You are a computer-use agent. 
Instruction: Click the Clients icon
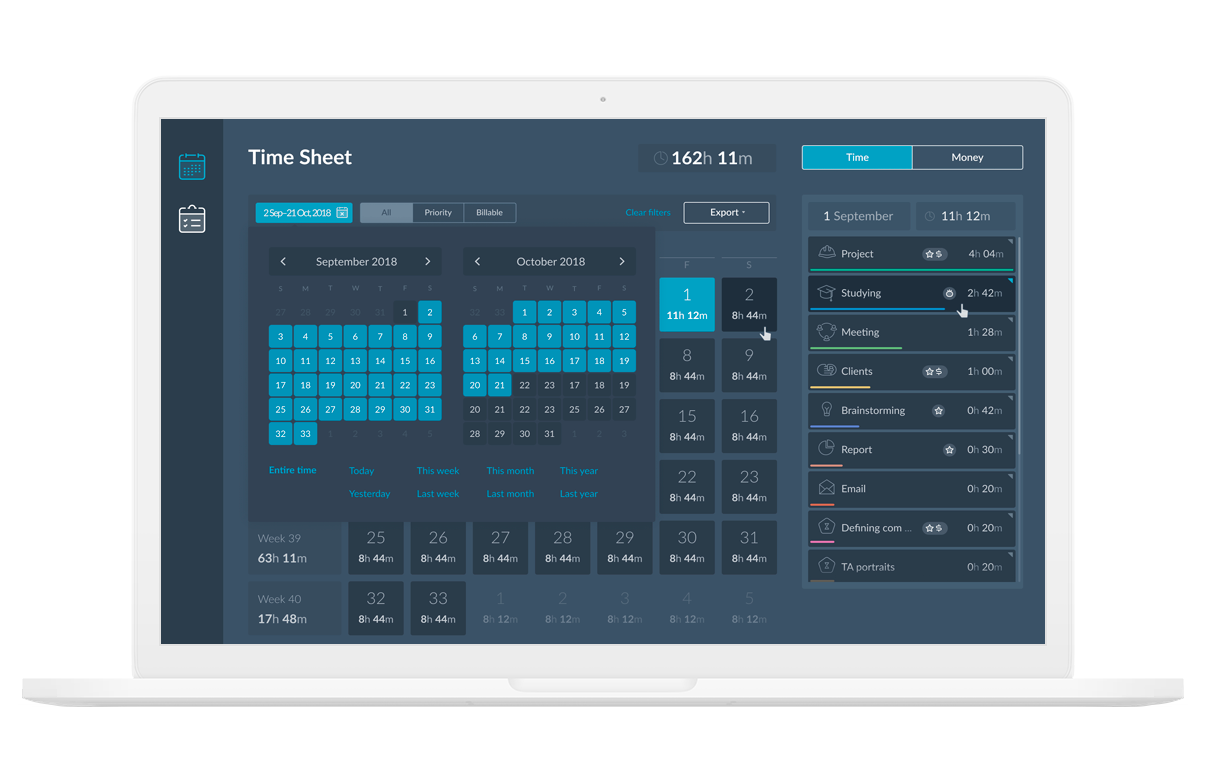[x=826, y=371]
